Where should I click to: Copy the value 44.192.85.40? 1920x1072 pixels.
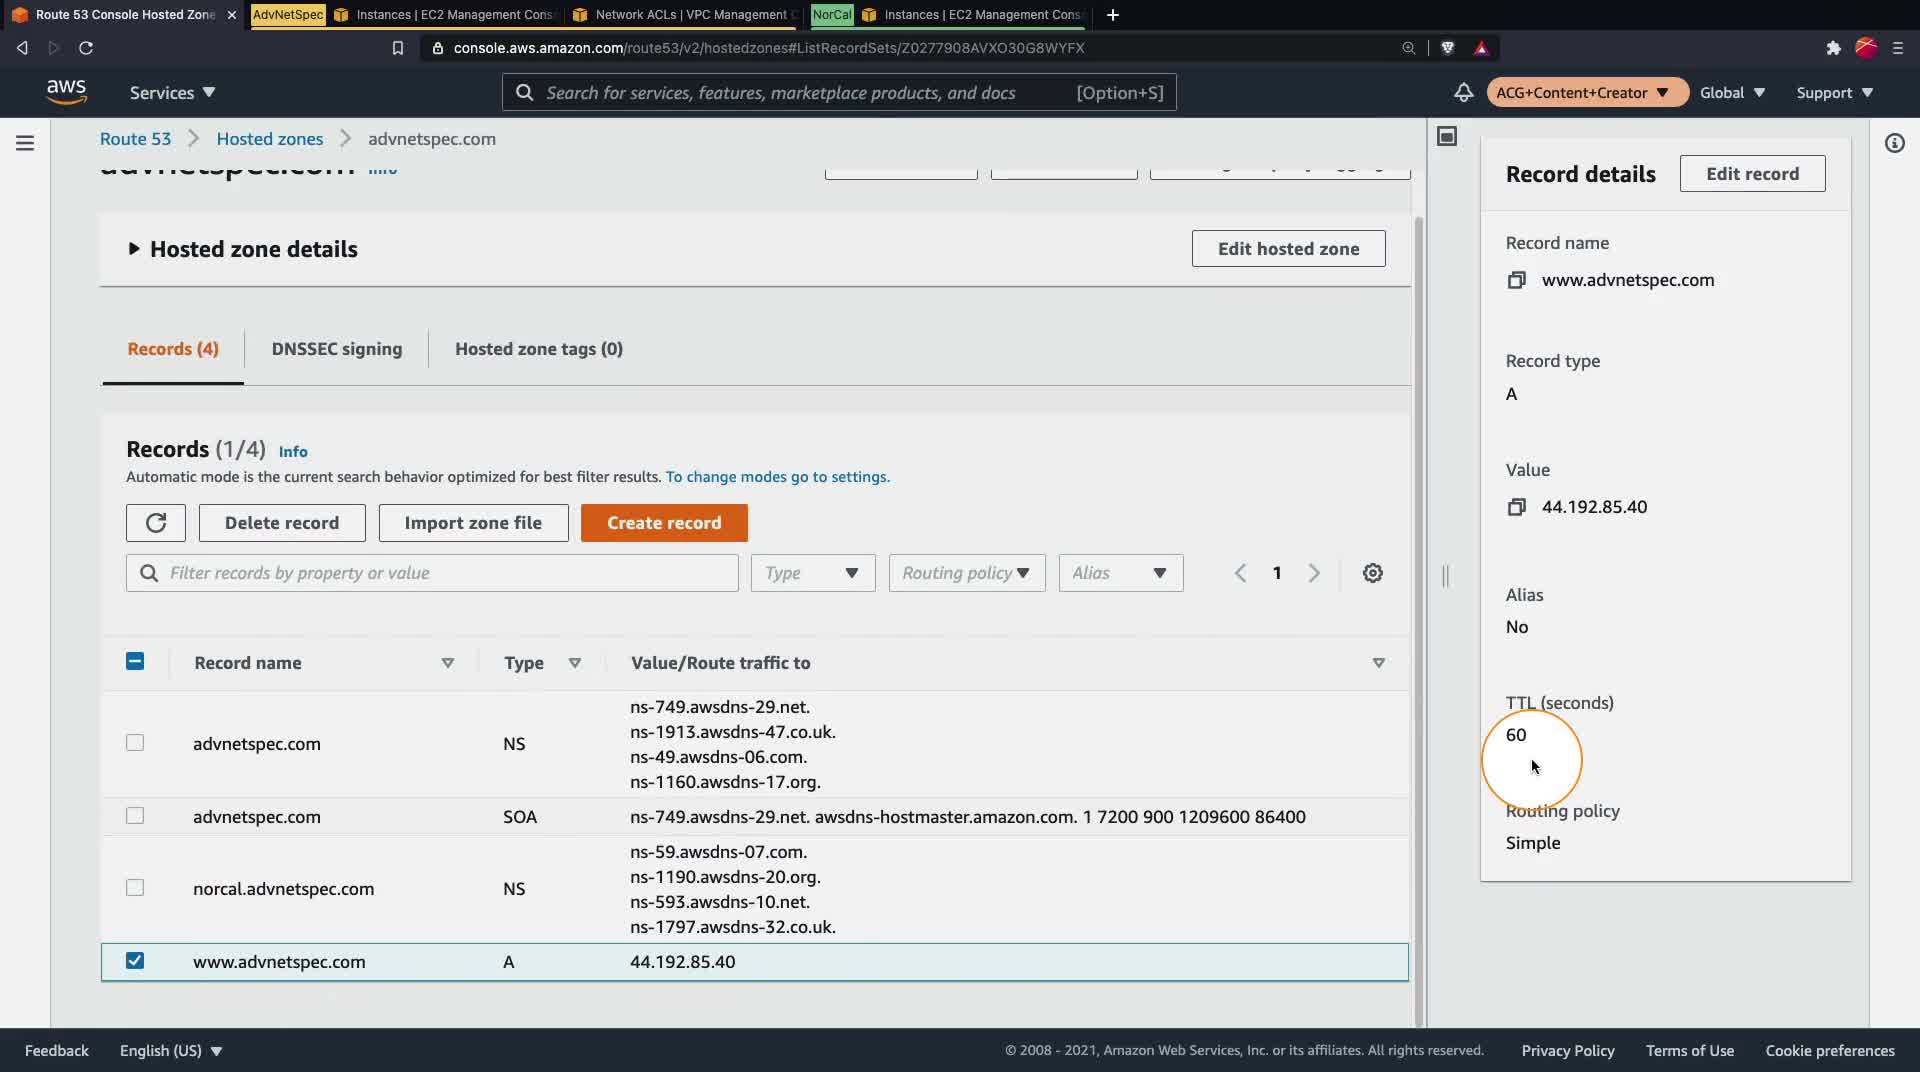[x=1516, y=508]
